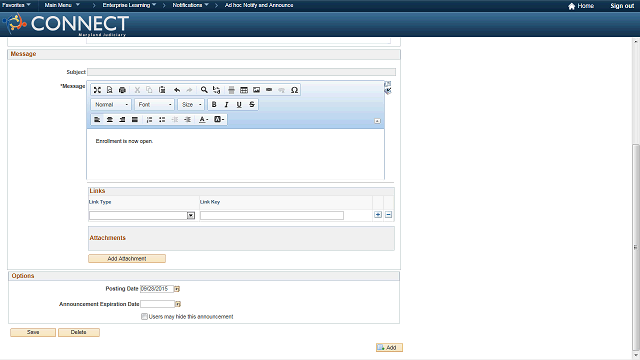Image resolution: width=640 pixels, height=360 pixels.
Task: Open the Posting Date calendar picker
Action: click(177, 289)
